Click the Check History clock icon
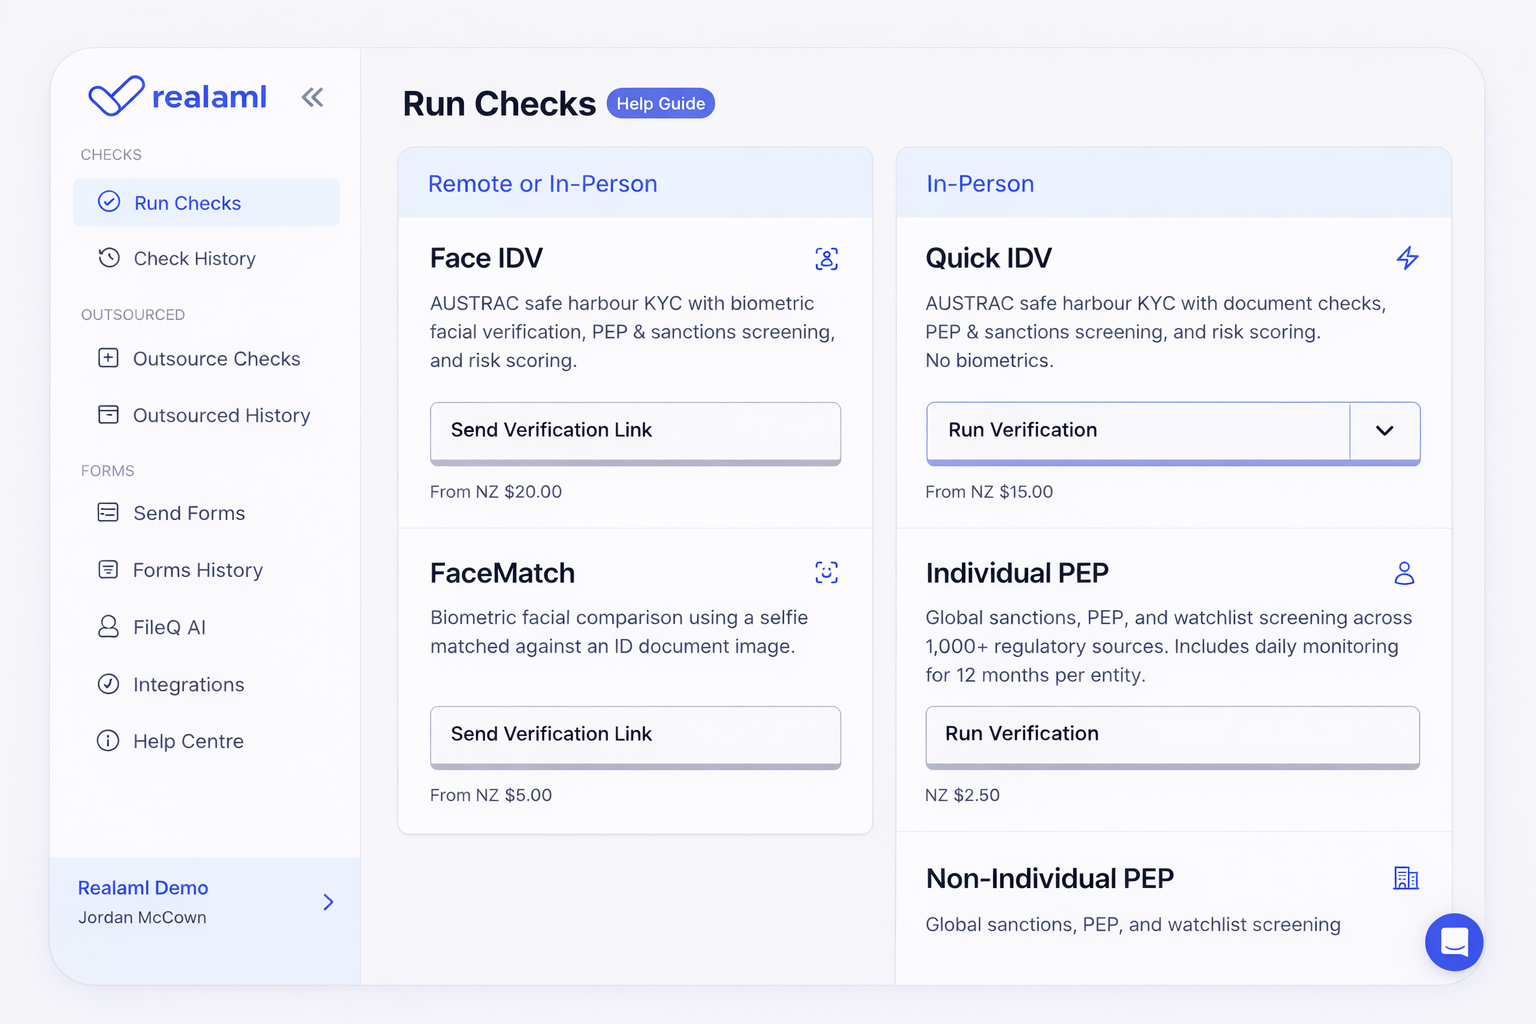This screenshot has width=1536, height=1024. (109, 258)
